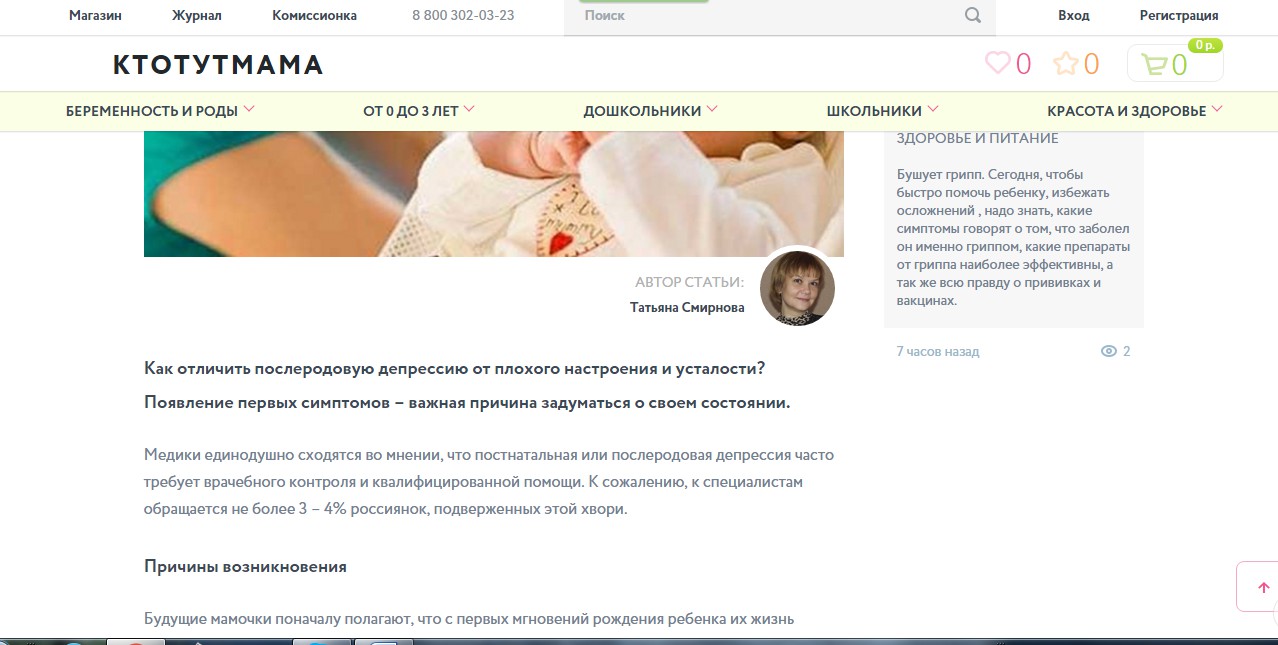Expand the Красота и здоровье menu

pyautogui.click(x=1135, y=111)
